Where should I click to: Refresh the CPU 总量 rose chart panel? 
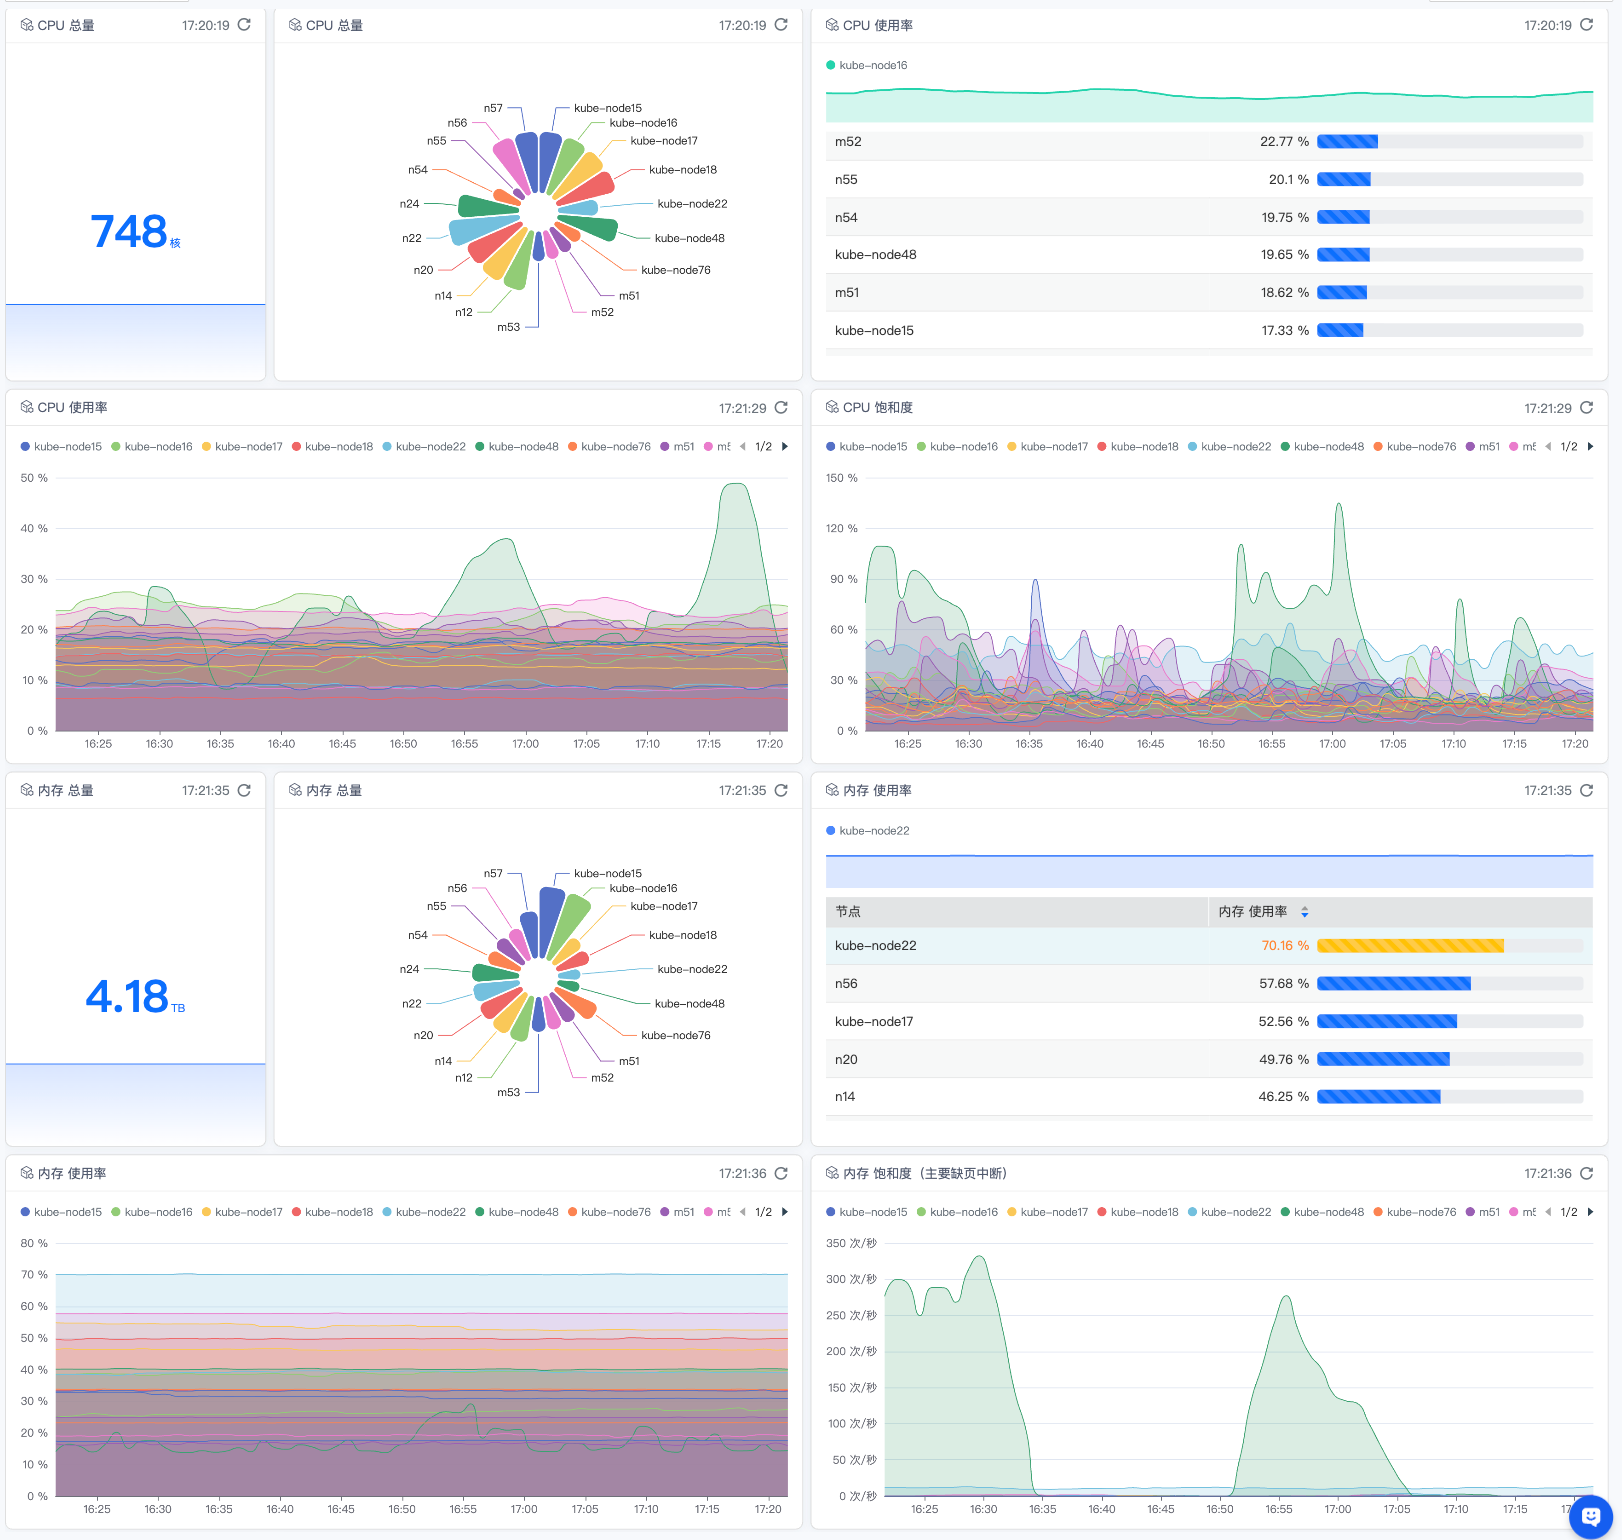coord(781,25)
